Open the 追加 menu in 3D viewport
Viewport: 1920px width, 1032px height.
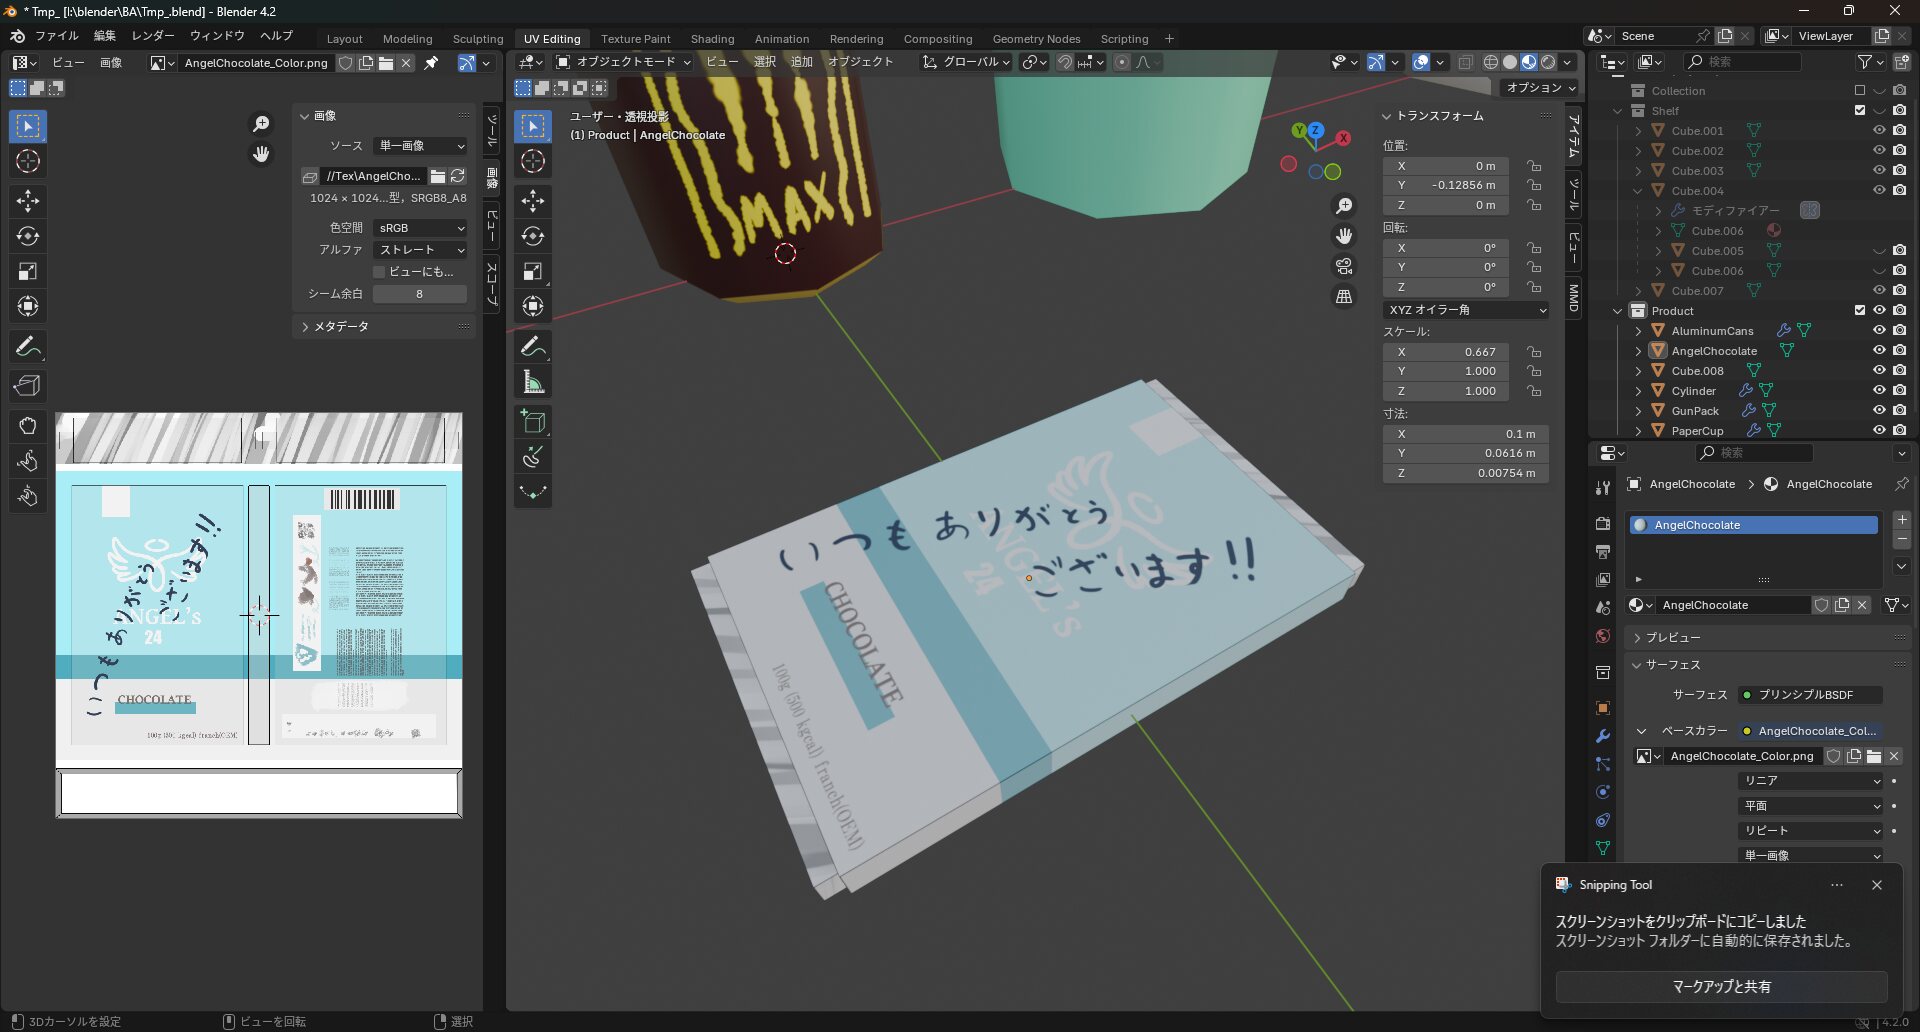click(x=802, y=62)
